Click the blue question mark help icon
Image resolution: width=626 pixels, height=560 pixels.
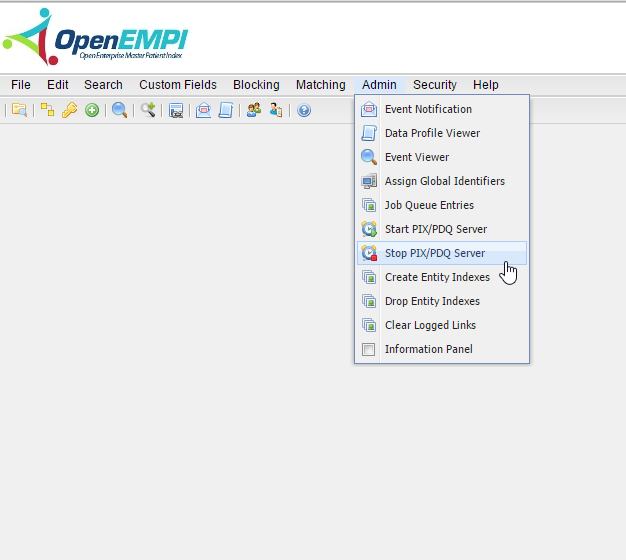304,110
